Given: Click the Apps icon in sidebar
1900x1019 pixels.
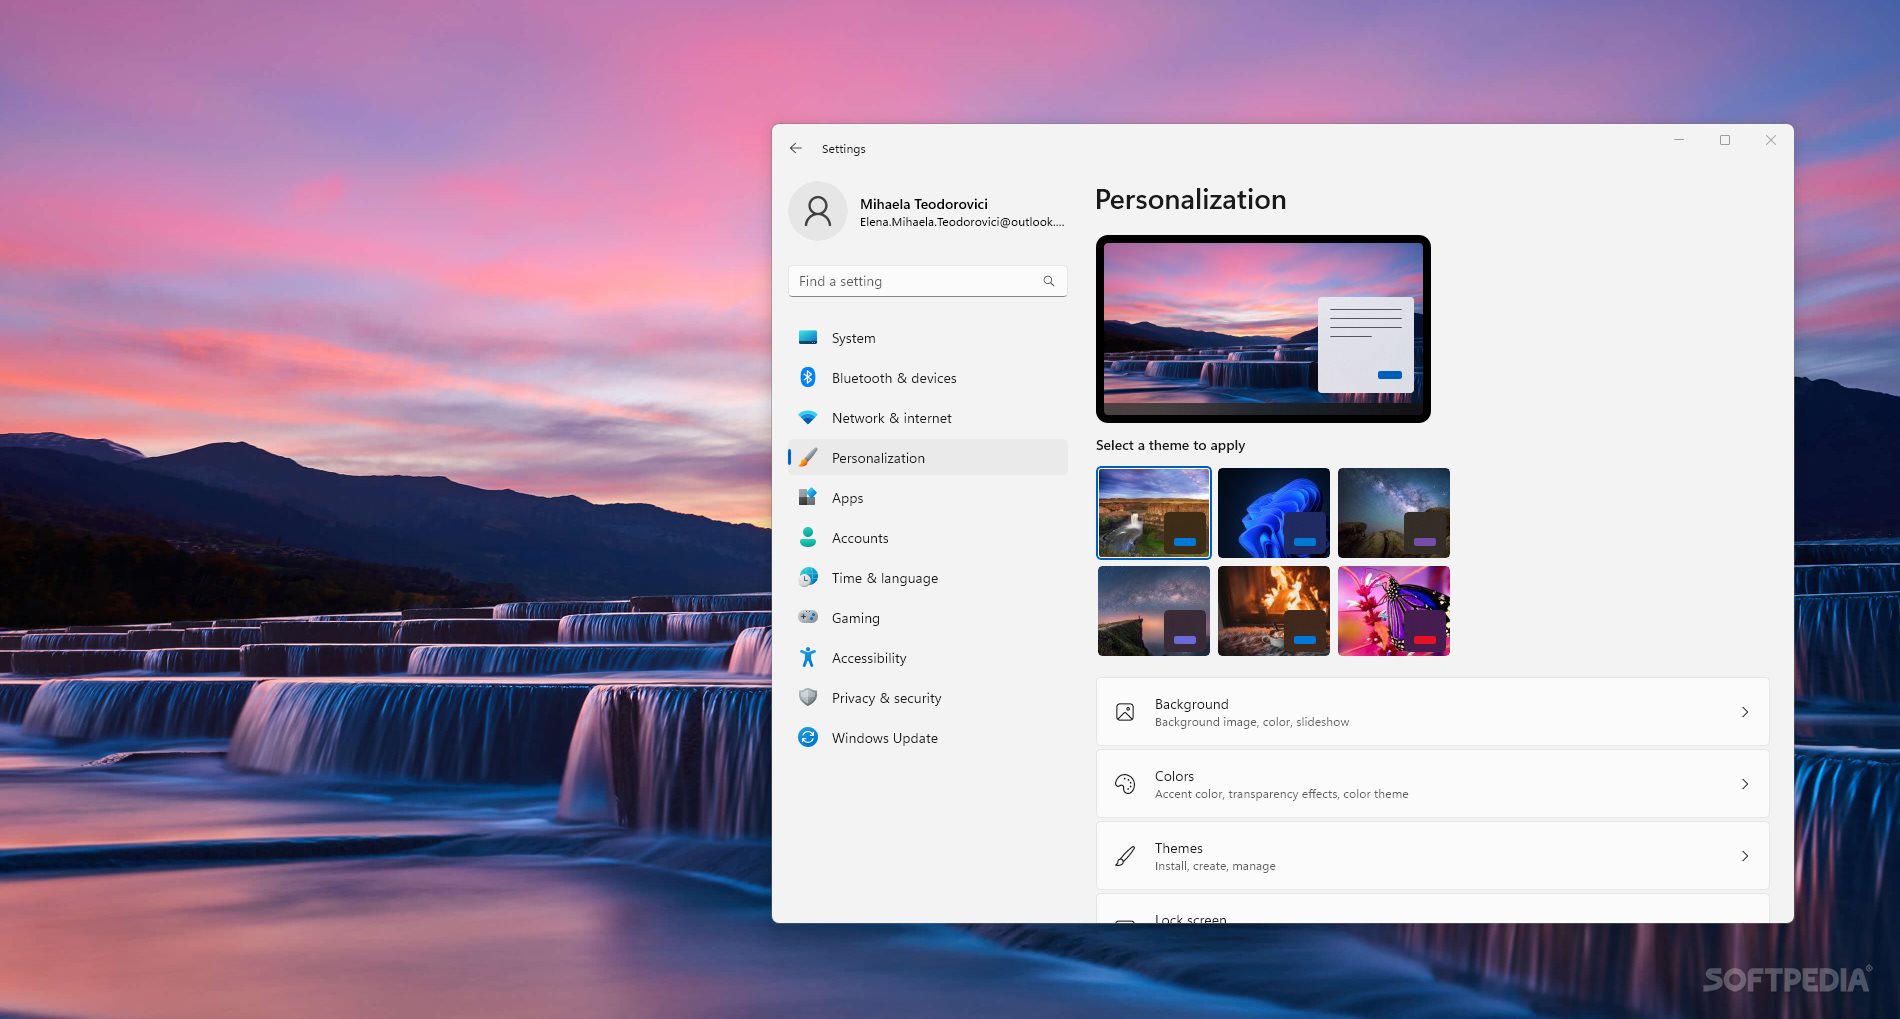Looking at the screenshot, I should [x=808, y=497].
